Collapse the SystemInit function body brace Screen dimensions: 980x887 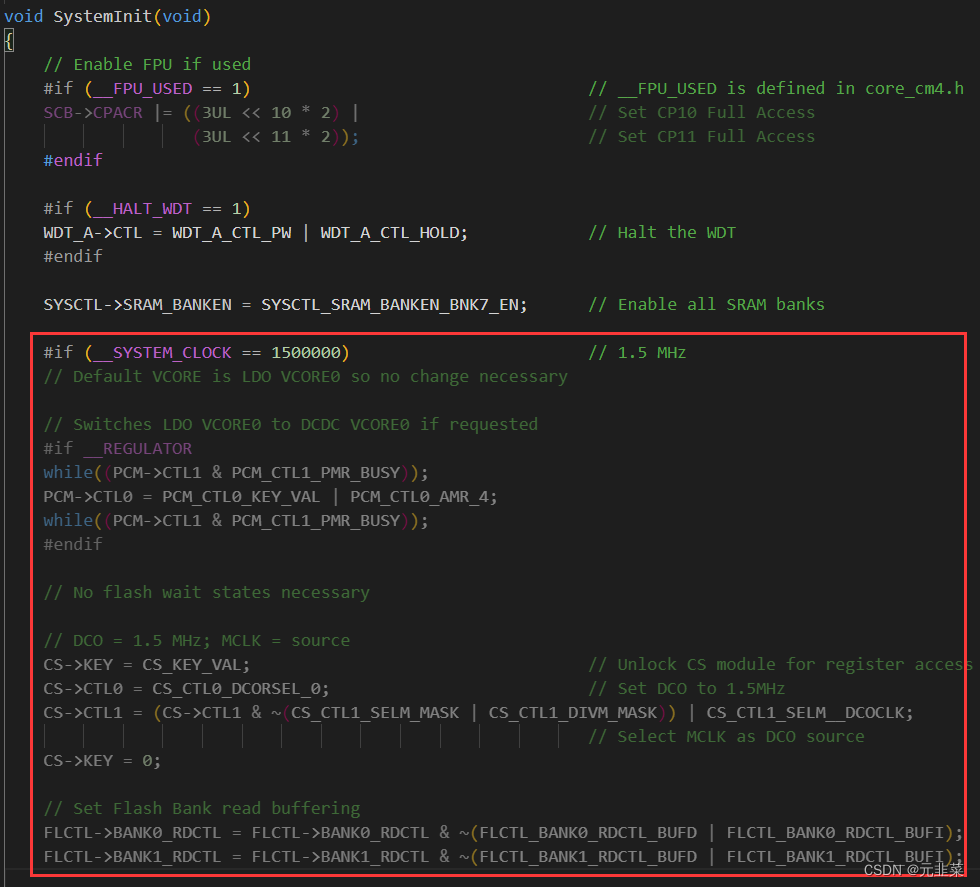(x=8, y=40)
